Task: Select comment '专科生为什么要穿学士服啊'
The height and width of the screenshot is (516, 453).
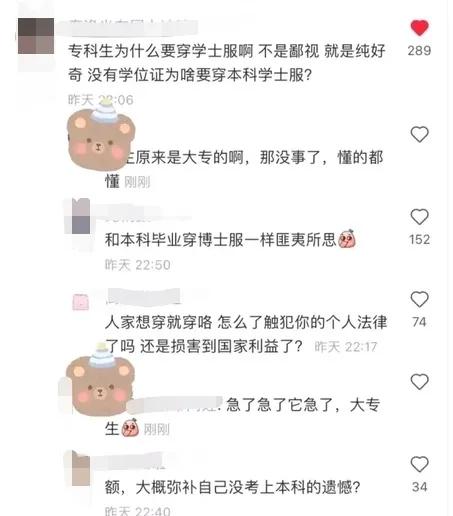Action: click(227, 63)
